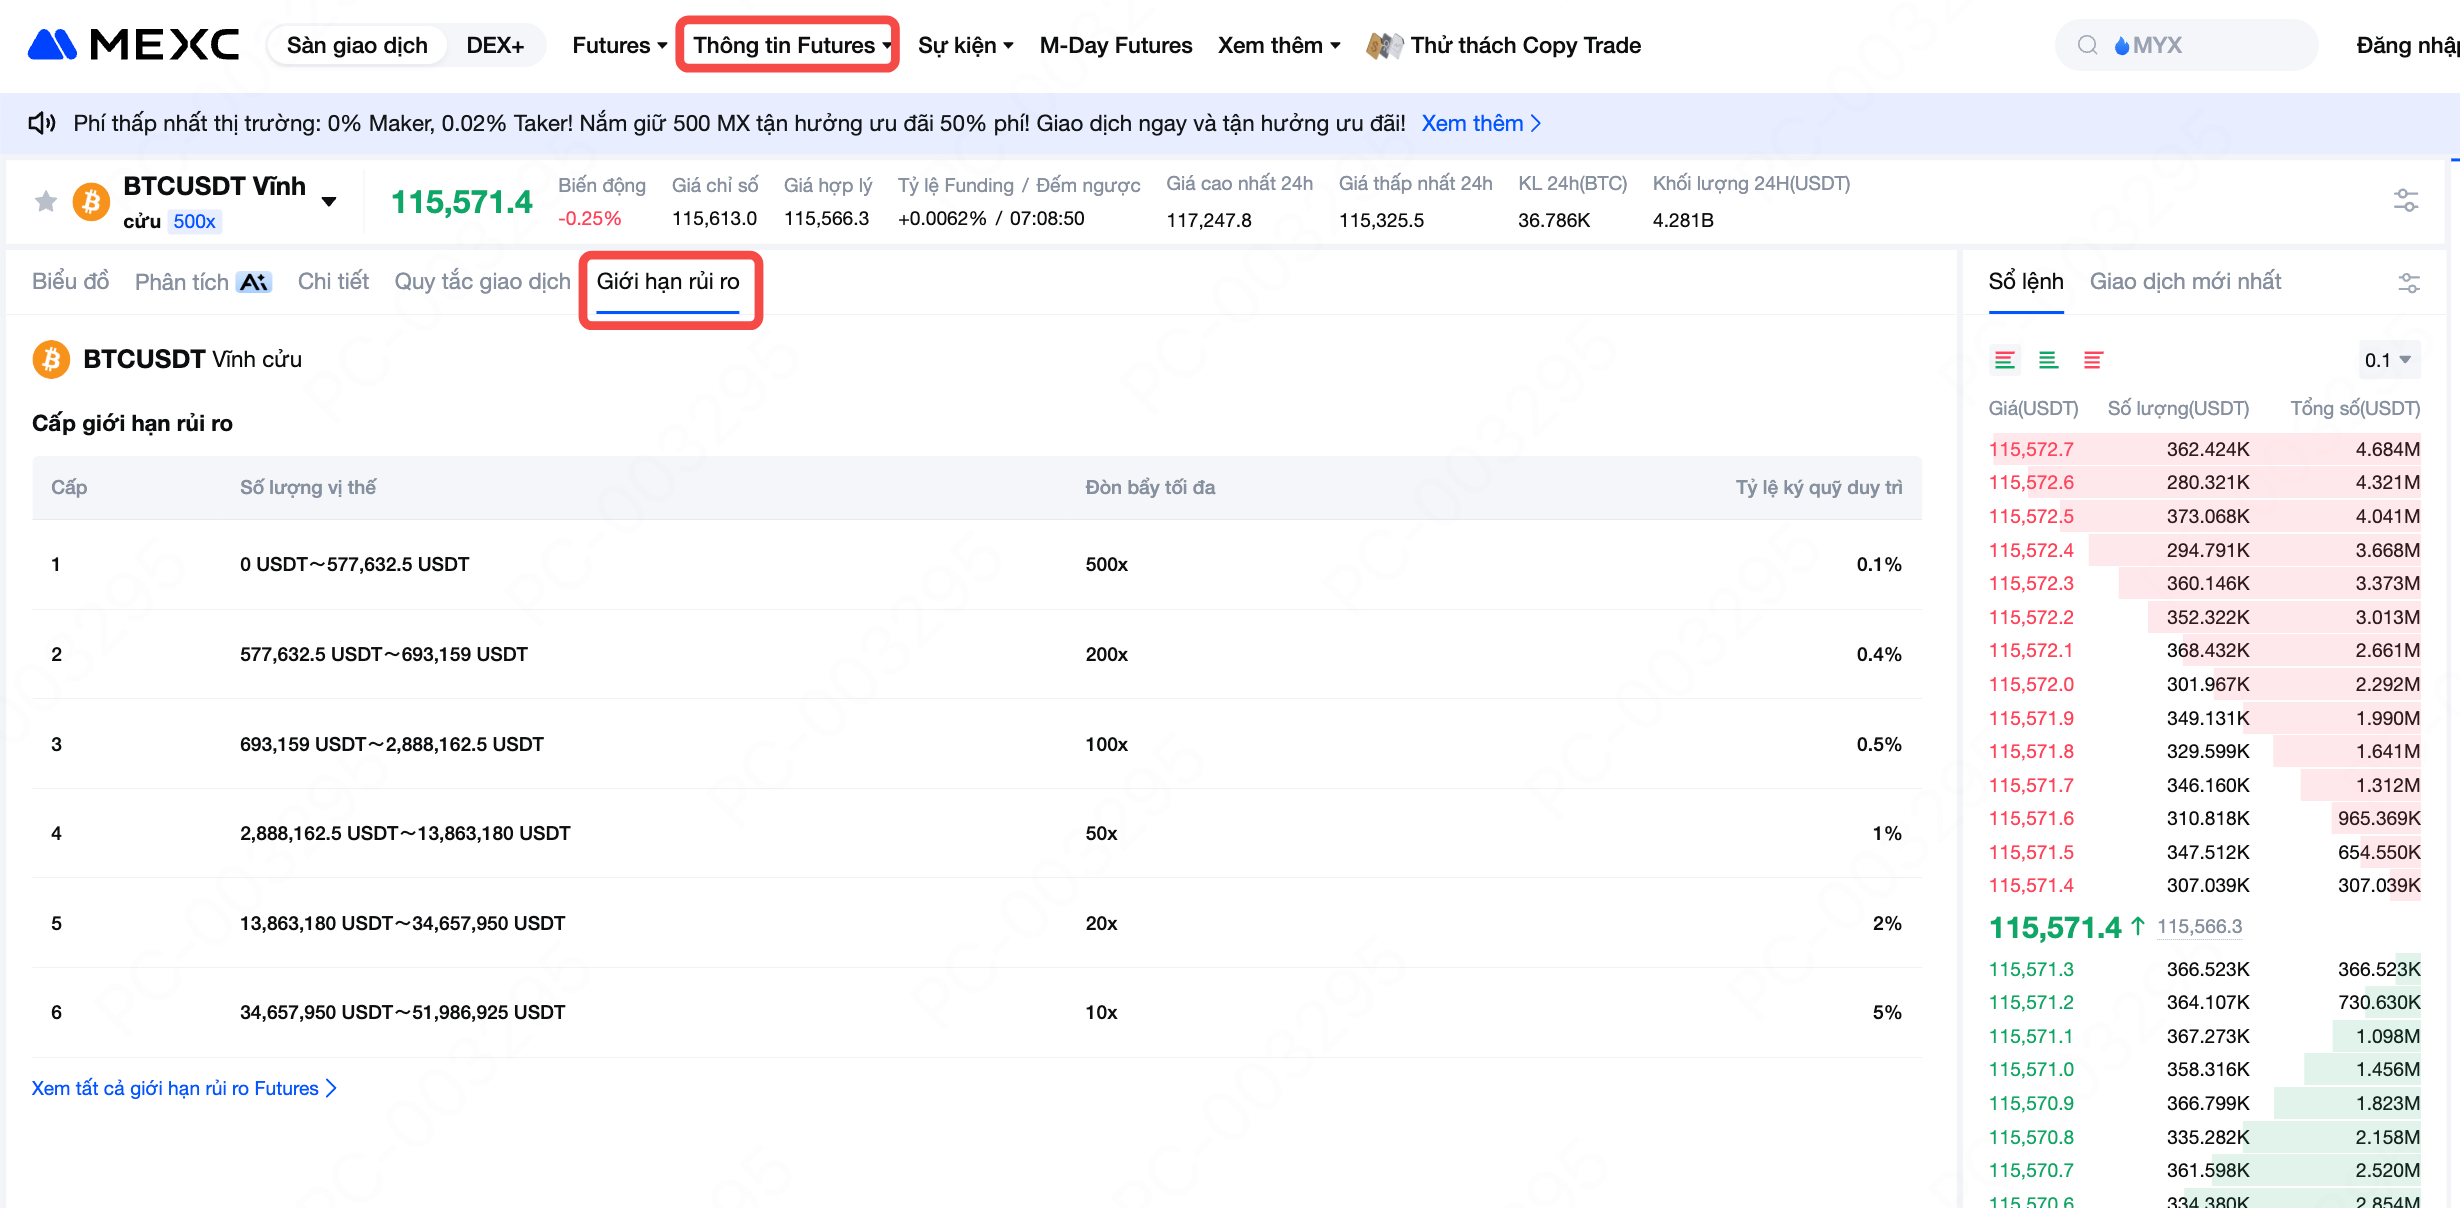The image size is (2460, 1208).
Task: Open the 0.1 price grouping dropdown
Action: tap(2387, 360)
